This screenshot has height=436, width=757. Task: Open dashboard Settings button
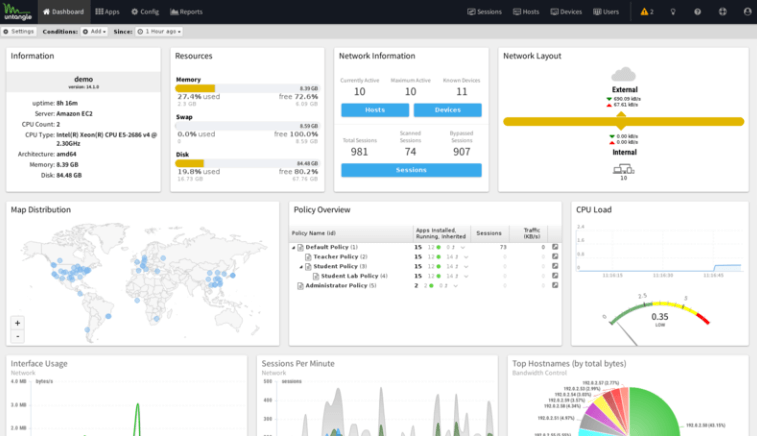[20, 31]
